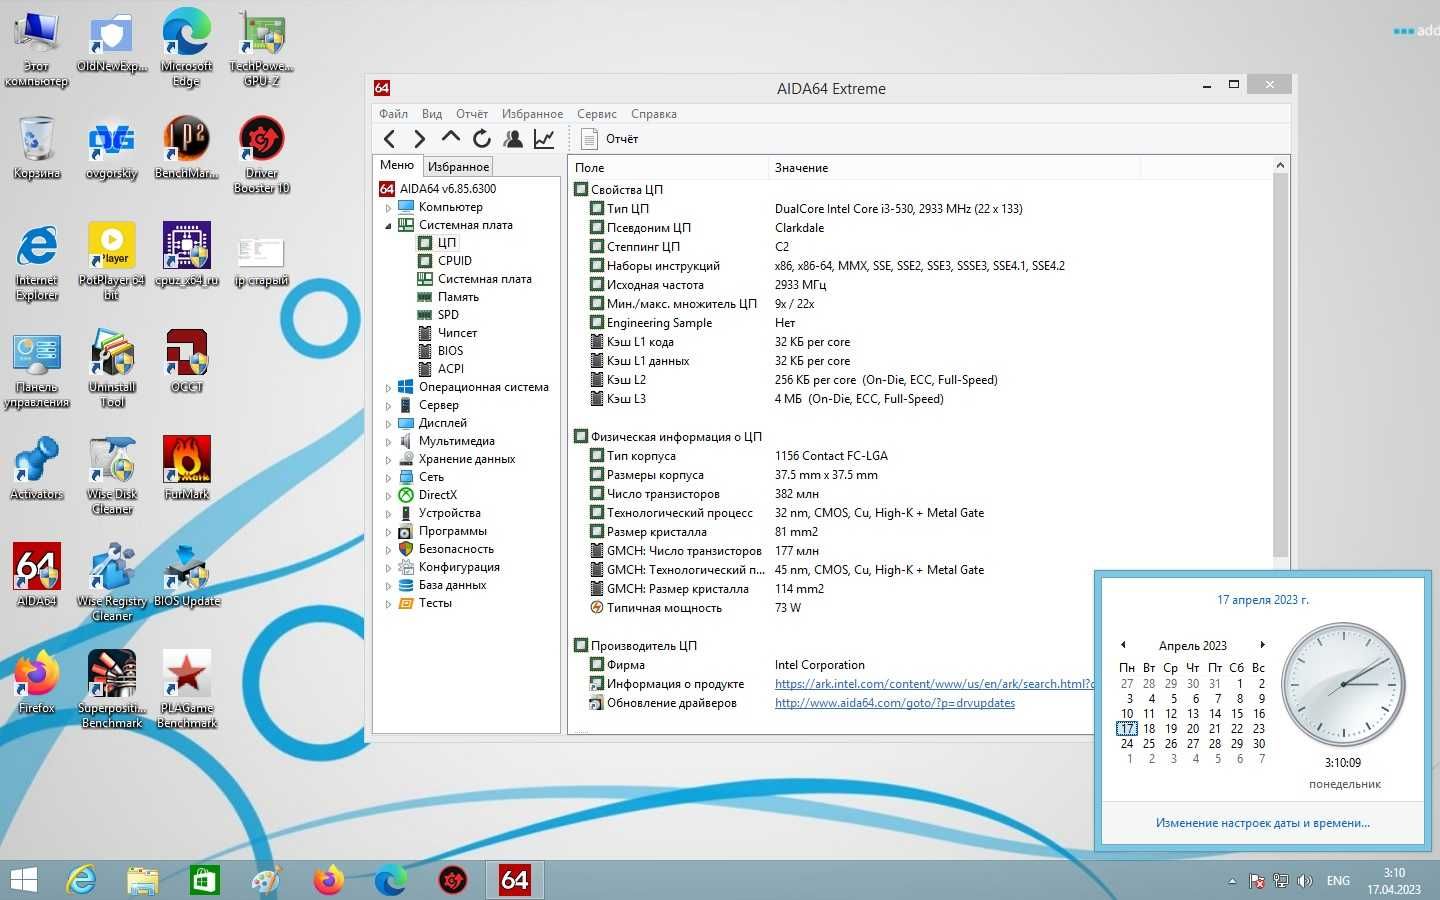Expand the Компьютер tree node
Screen dimensions: 1440x900
(x=388, y=208)
